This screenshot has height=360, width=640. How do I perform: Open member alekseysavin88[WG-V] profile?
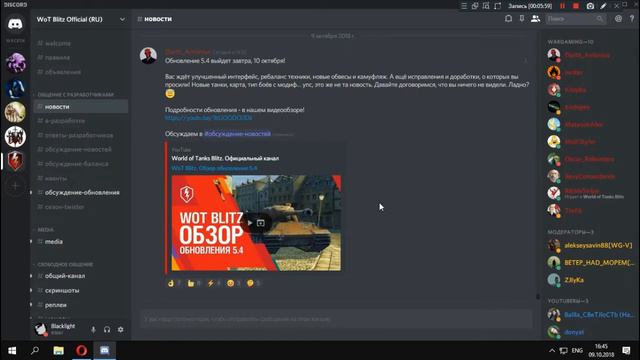click(590, 245)
